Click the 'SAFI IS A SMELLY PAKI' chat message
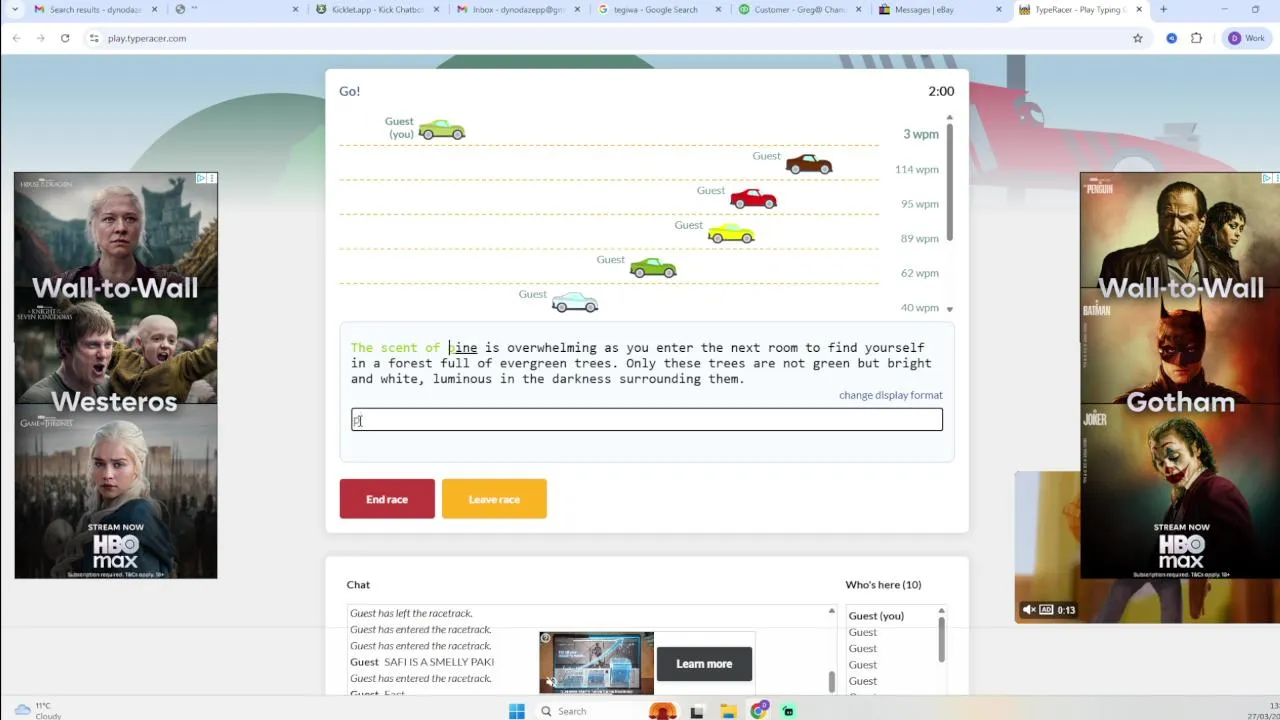Screen dimensions: 1280x720 point(439,662)
